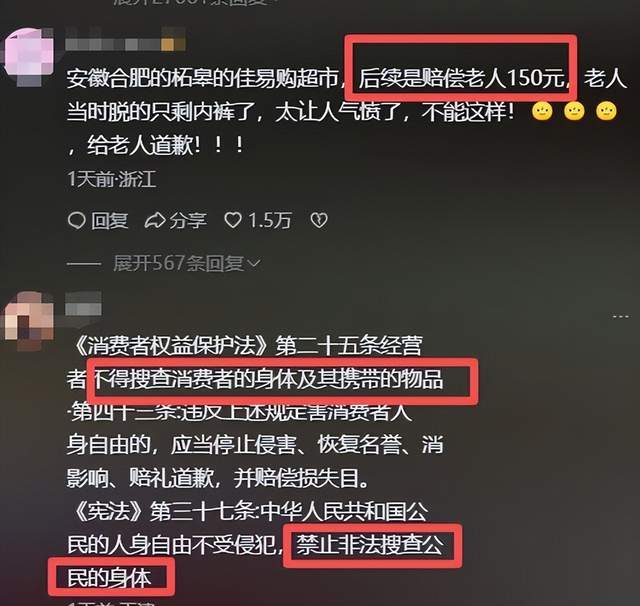Viewport: 640px width, 606px height.
Task: Dislike the comment via broken heart icon
Action: tap(319, 221)
